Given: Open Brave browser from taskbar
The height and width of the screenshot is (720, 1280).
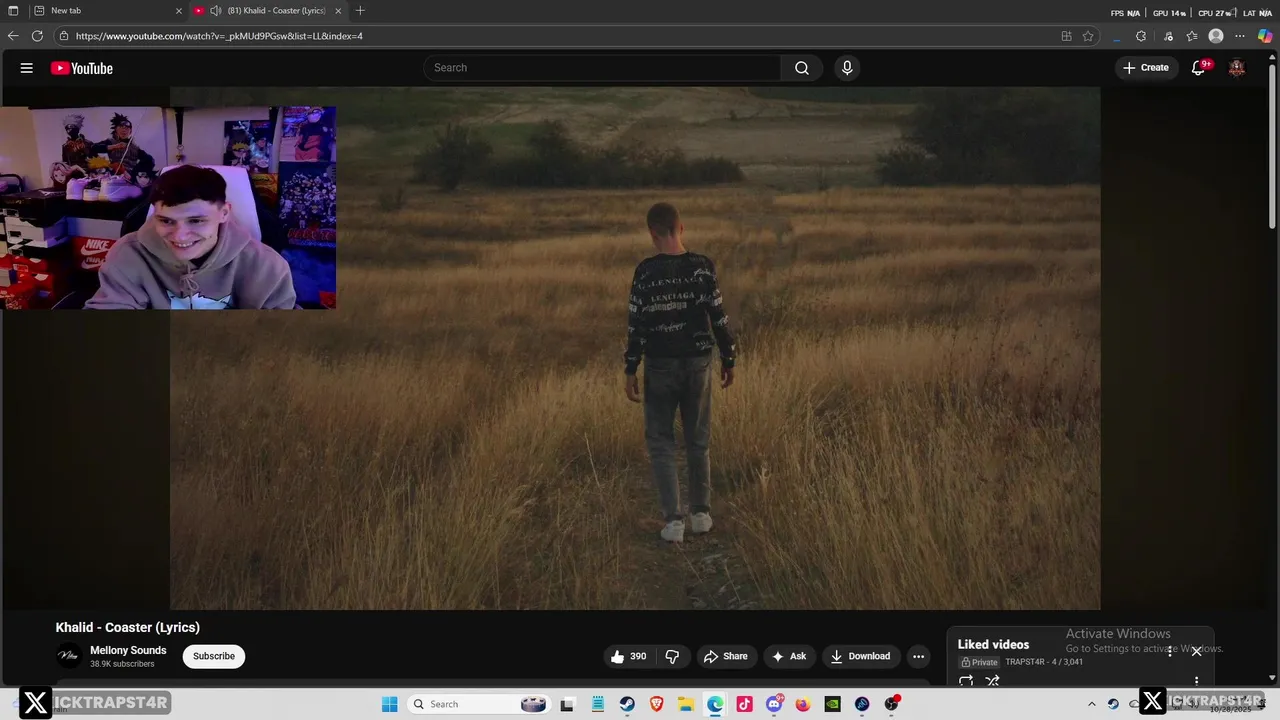Looking at the screenshot, I should (656, 704).
